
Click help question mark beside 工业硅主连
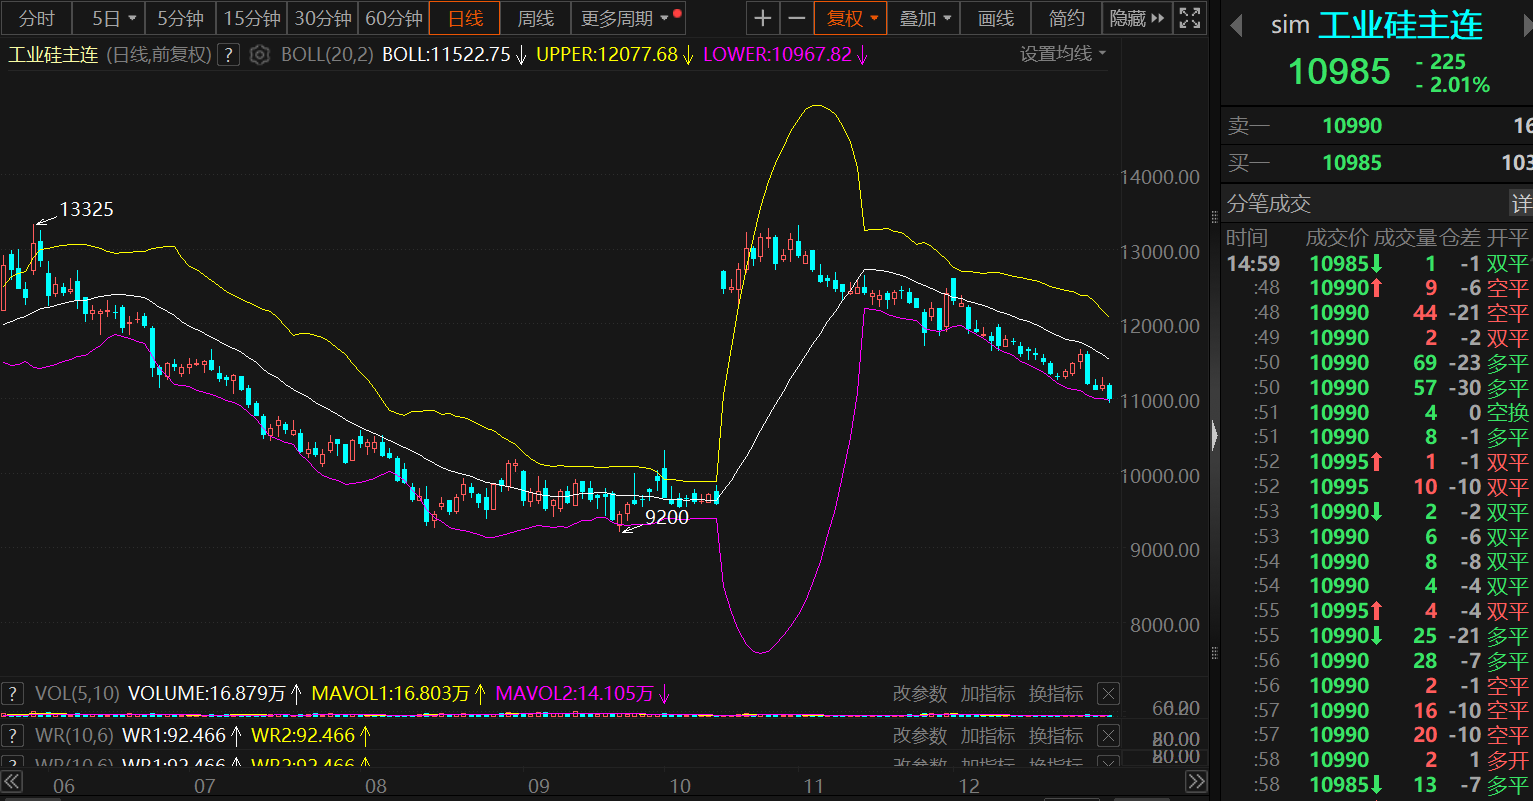[x=228, y=55]
